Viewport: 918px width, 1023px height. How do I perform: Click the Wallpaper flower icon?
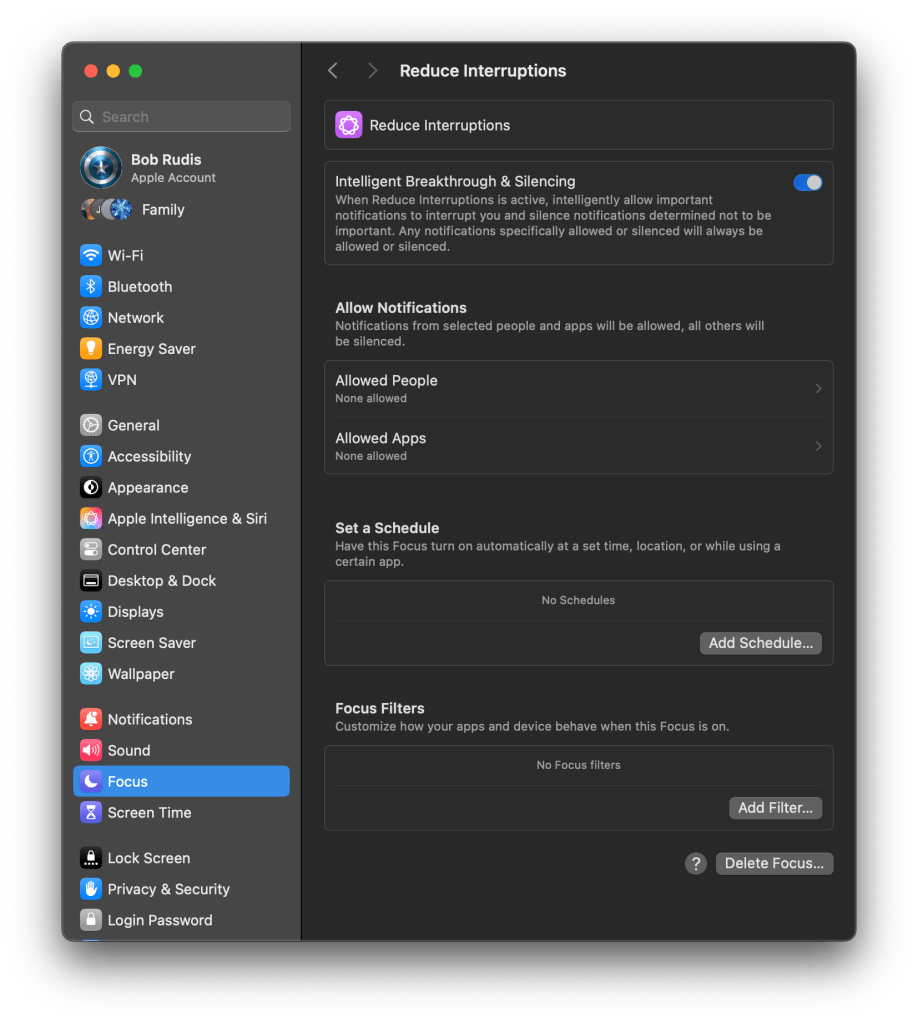[91, 674]
